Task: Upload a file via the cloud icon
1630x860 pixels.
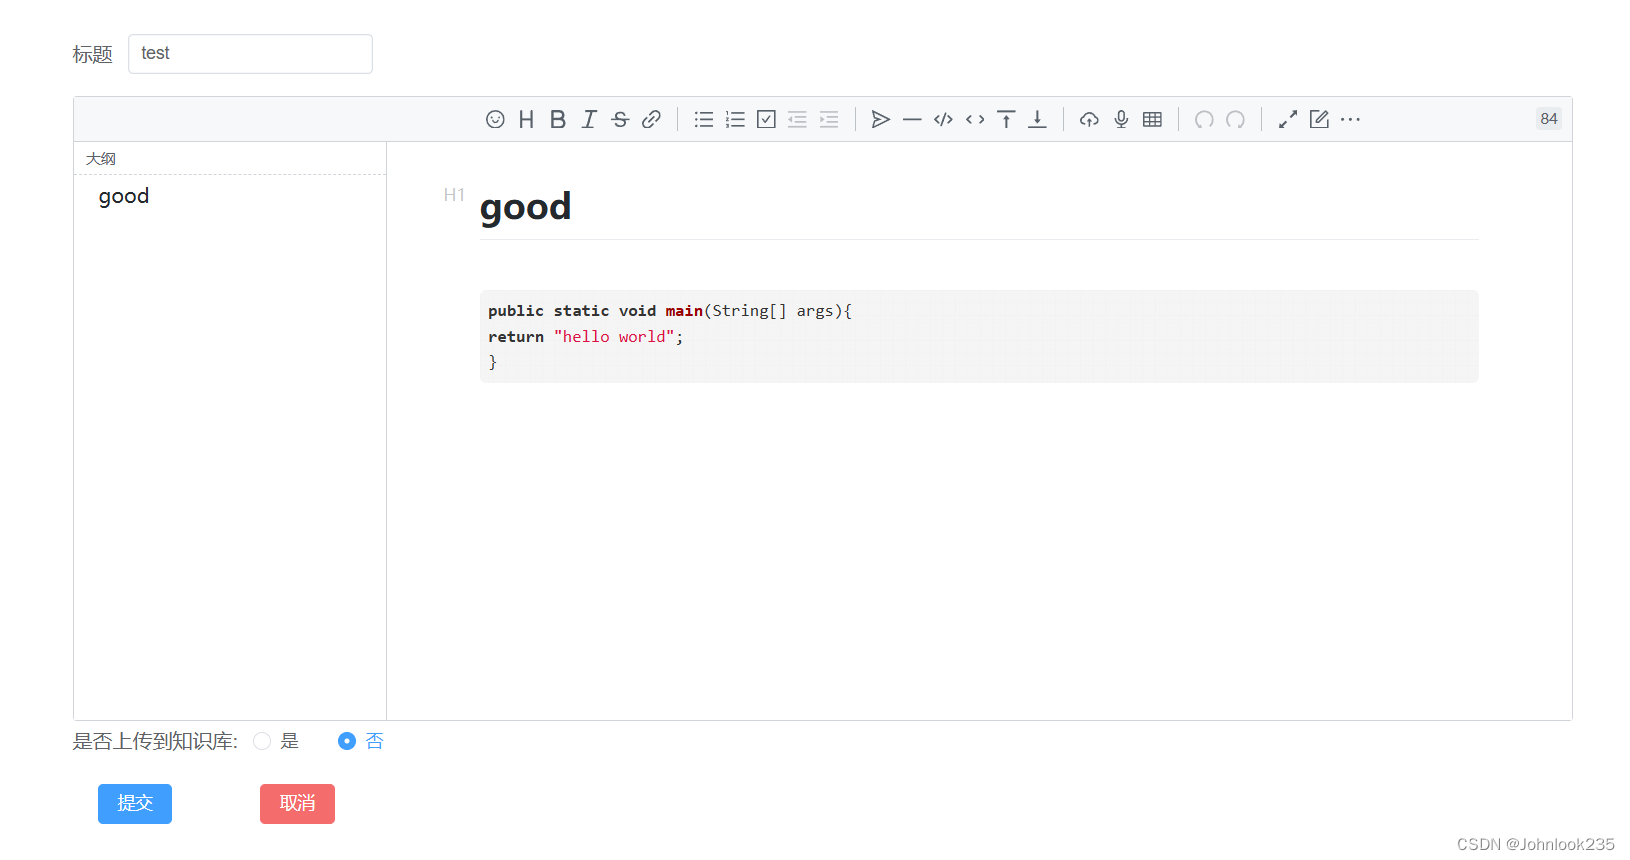Action: pos(1089,119)
